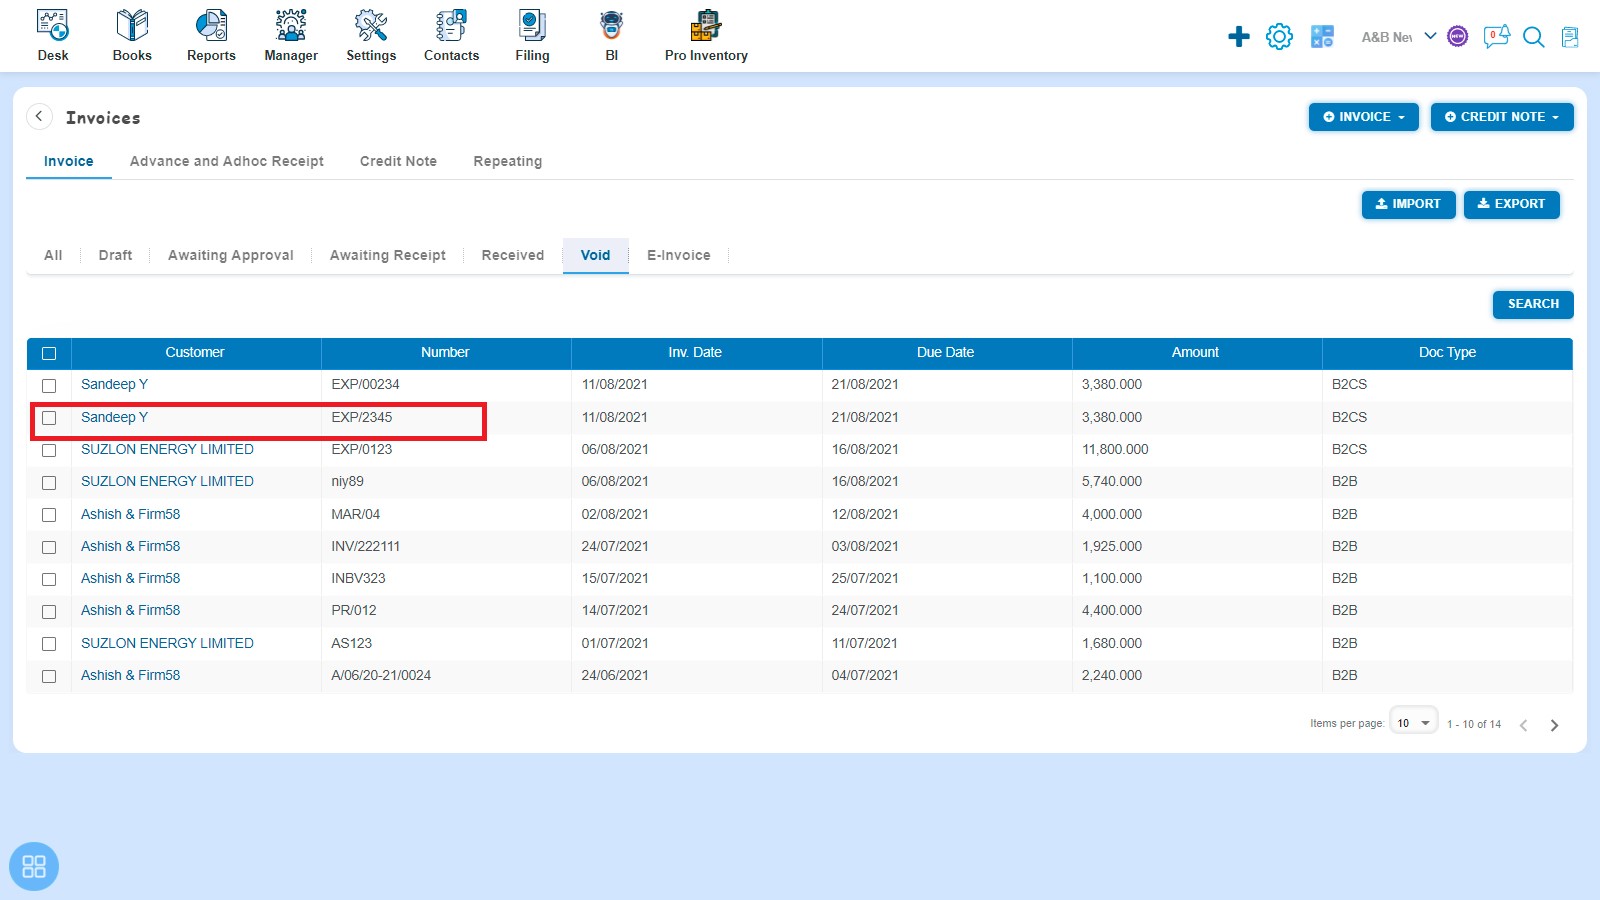1600x900 pixels.
Task: Click the purple round badge icon
Action: click(1458, 37)
